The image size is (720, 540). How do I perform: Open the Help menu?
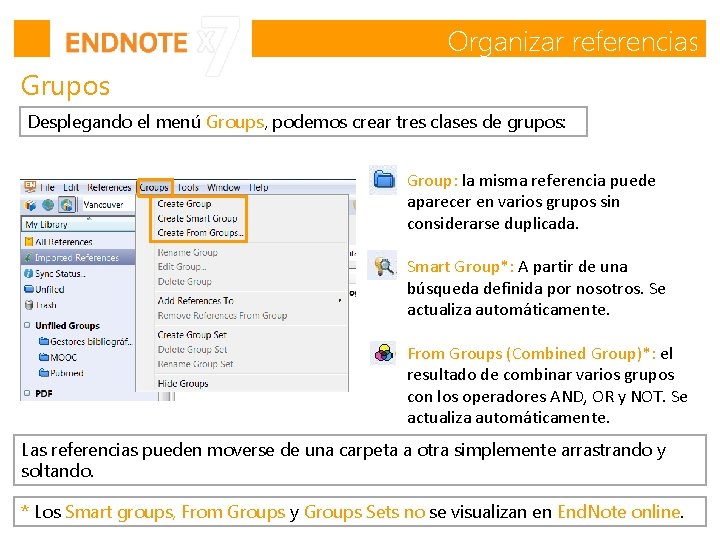pos(259,187)
